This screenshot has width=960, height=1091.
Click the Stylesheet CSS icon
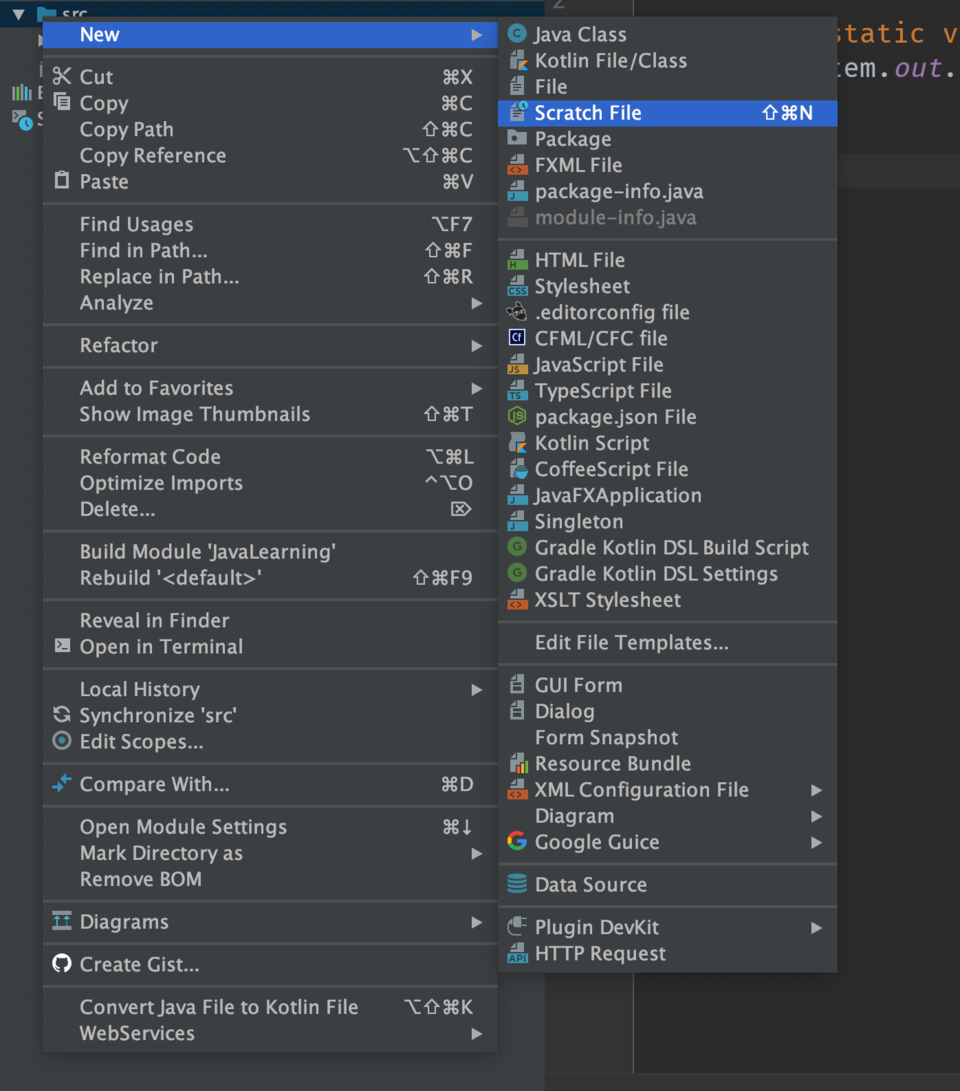click(517, 287)
